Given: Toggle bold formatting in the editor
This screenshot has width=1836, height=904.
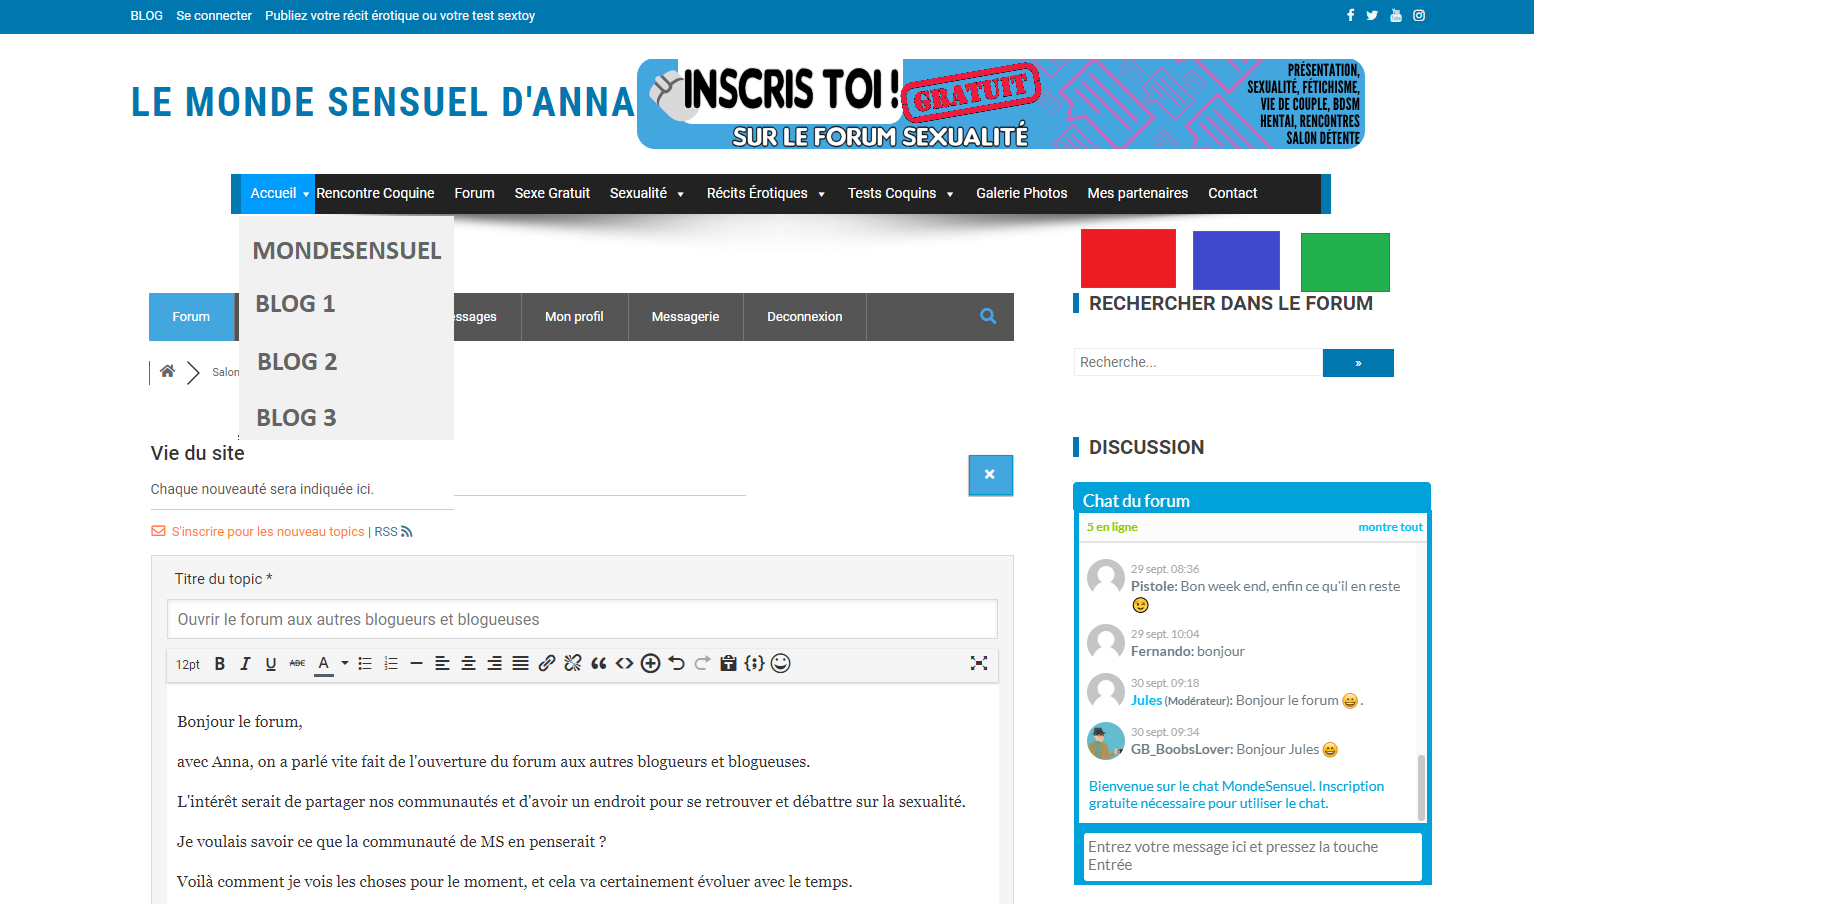Looking at the screenshot, I should pos(220,664).
